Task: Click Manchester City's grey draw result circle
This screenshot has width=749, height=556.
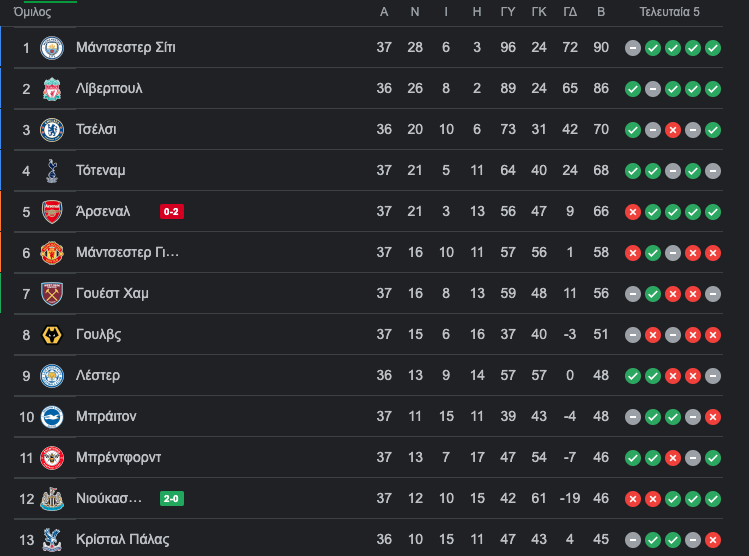Action: [x=633, y=48]
